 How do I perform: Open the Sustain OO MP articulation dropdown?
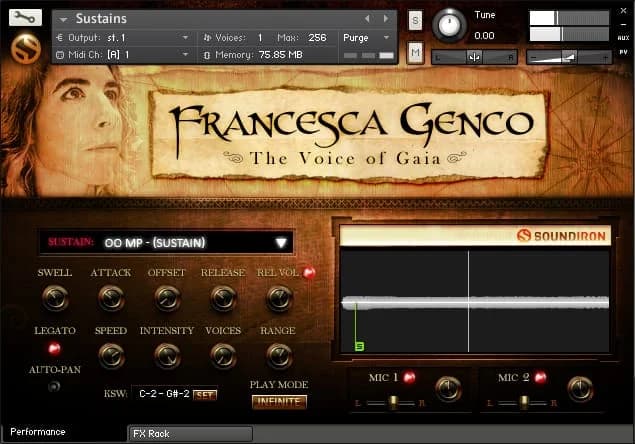coord(166,243)
